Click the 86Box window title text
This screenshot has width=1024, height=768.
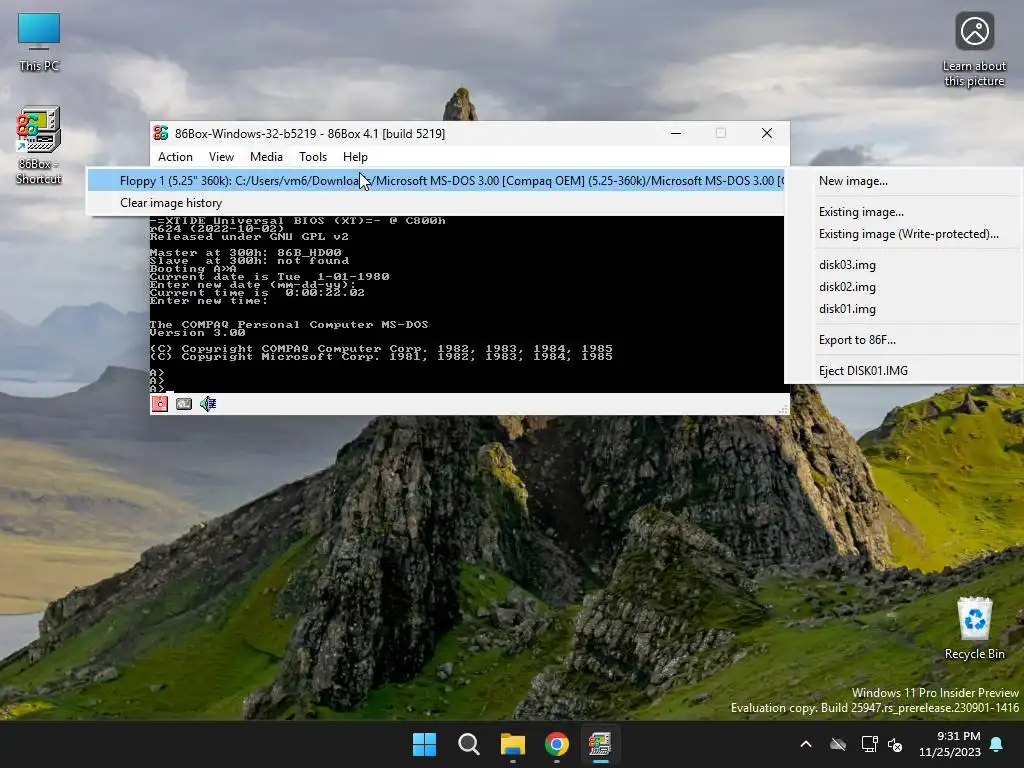pyautogui.click(x=310, y=133)
